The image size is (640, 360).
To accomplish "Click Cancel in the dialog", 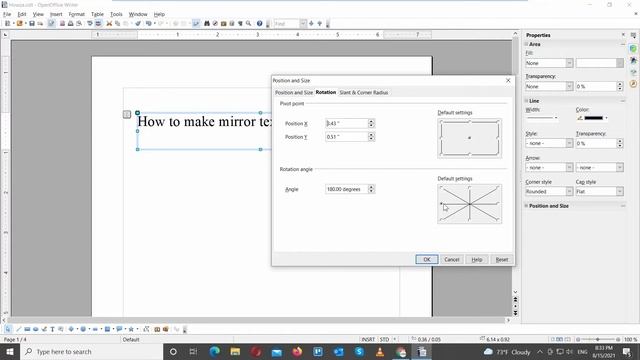I will (x=451, y=260).
